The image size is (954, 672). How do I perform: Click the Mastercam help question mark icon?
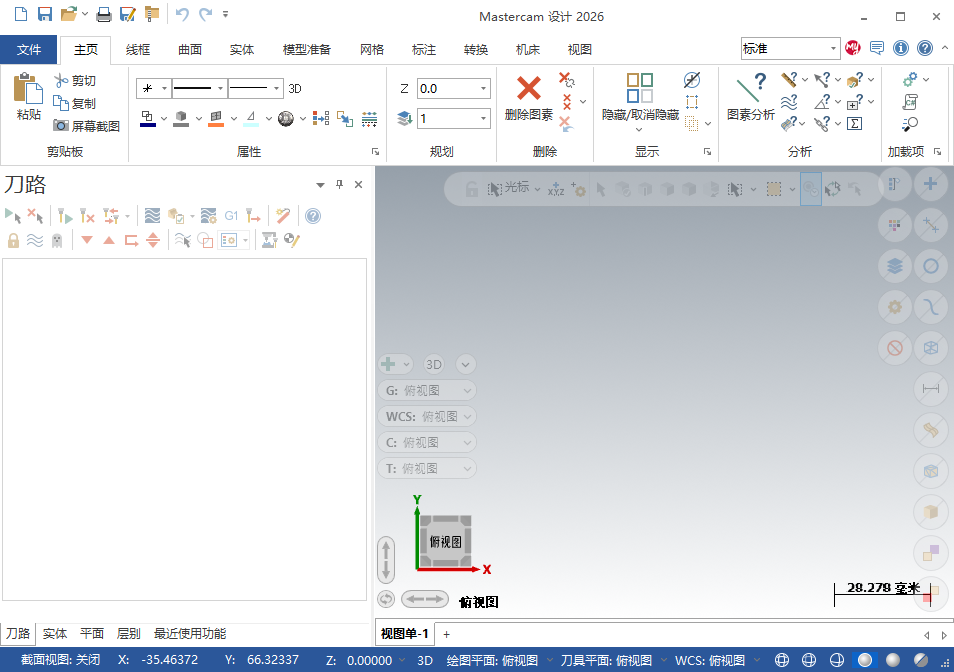[x=925, y=48]
